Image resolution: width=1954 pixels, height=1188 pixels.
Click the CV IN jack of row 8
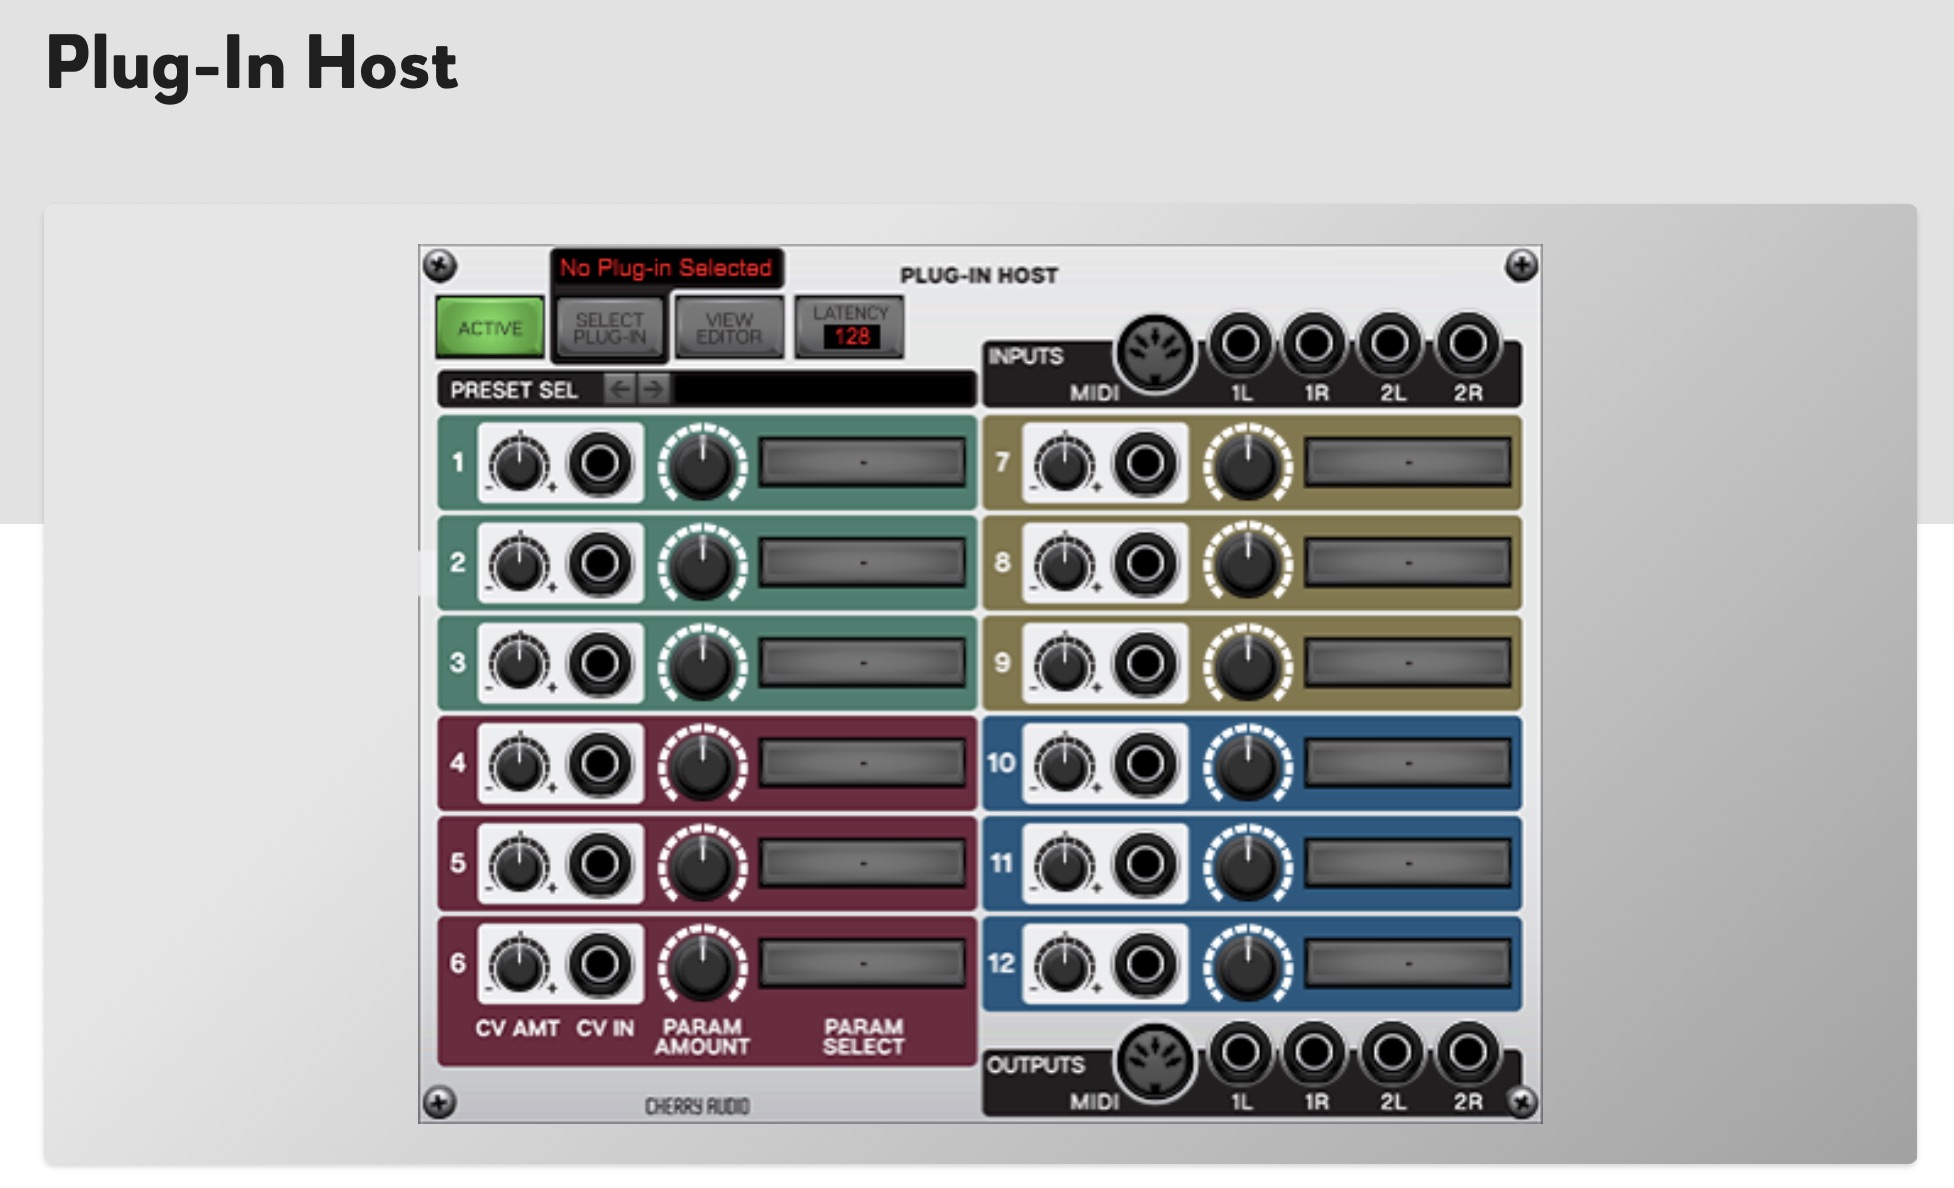[x=1145, y=563]
